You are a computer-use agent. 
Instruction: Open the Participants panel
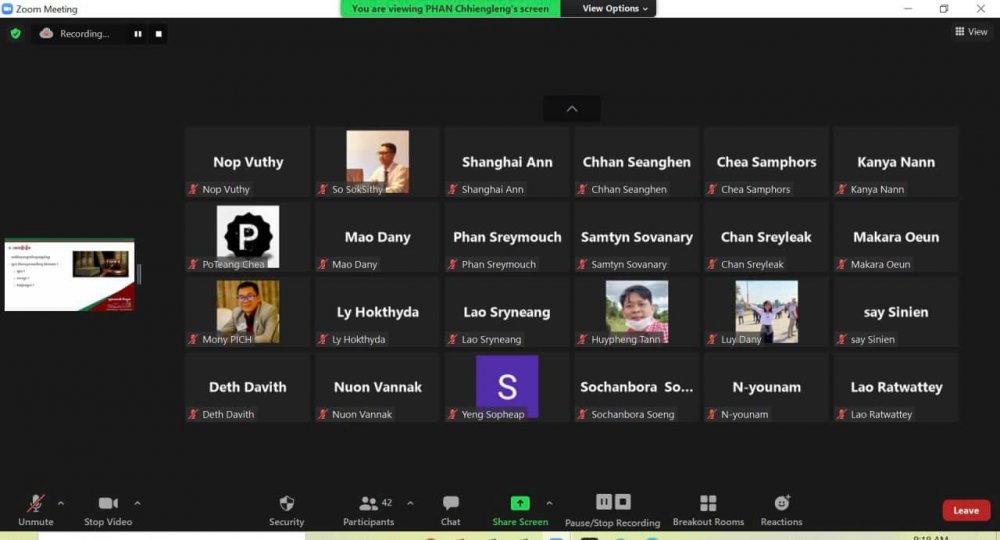tap(369, 503)
